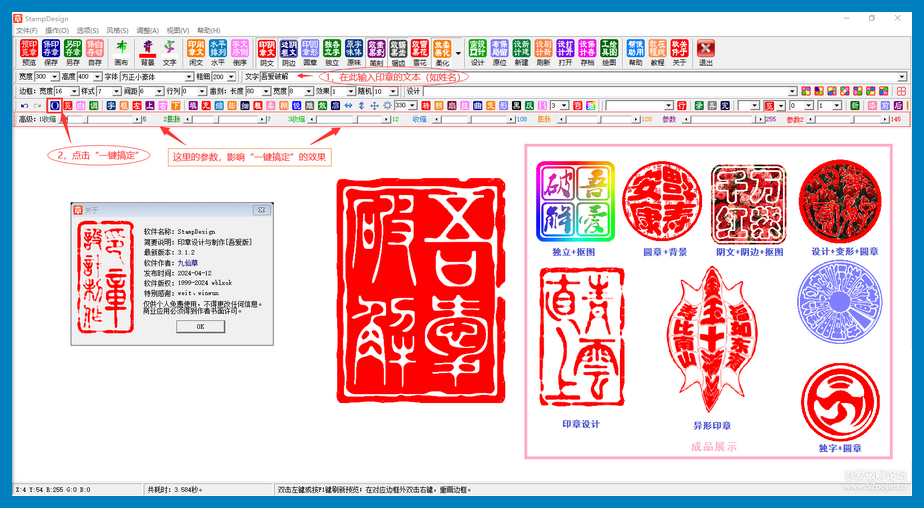Click the 背景 background icon

(x=148, y=50)
